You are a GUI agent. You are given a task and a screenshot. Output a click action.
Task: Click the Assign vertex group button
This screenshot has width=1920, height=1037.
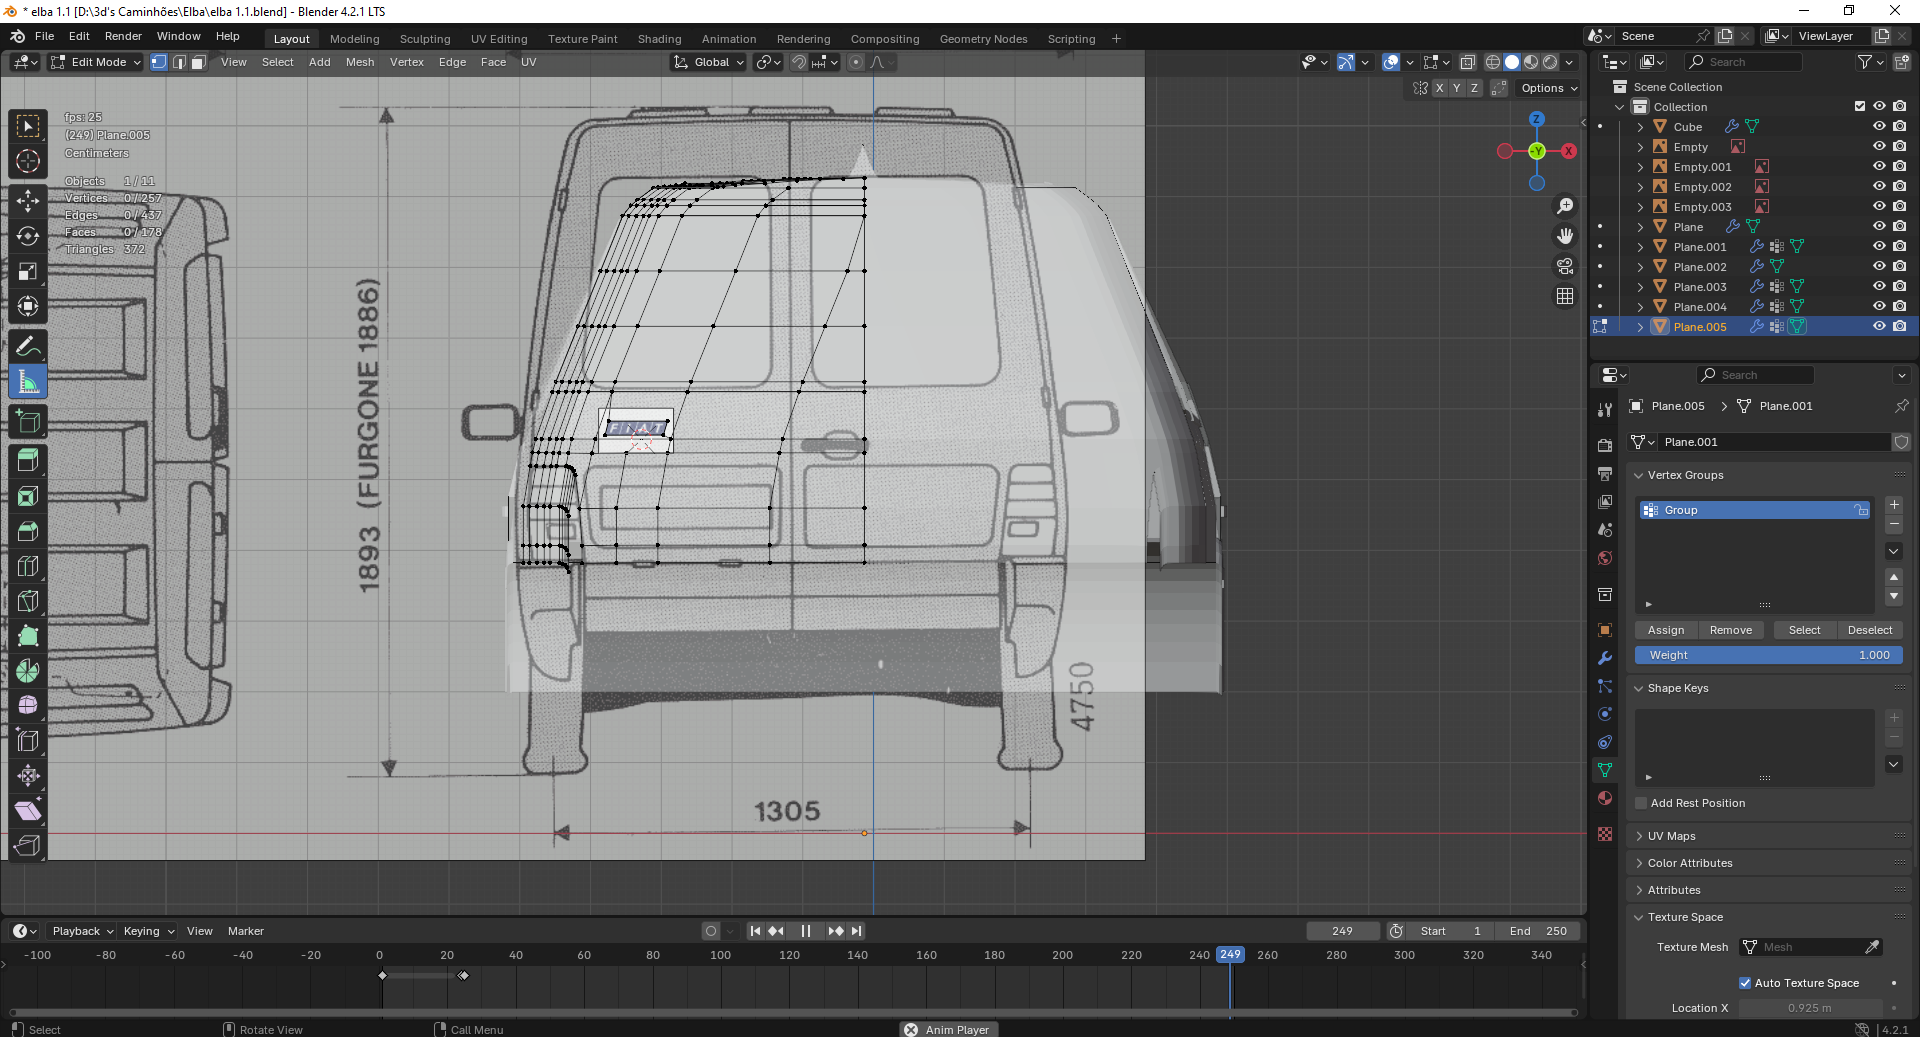coord(1666,630)
